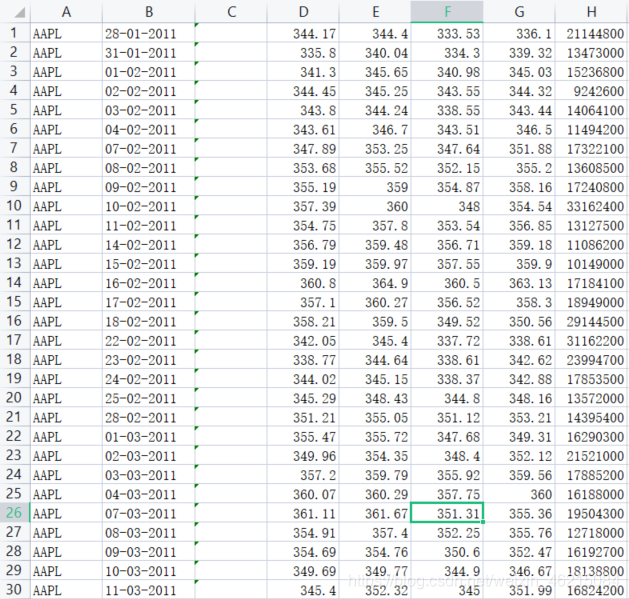Click volume cell 9242600
Image resolution: width=629 pixels, height=599 pixels.
(592, 90)
